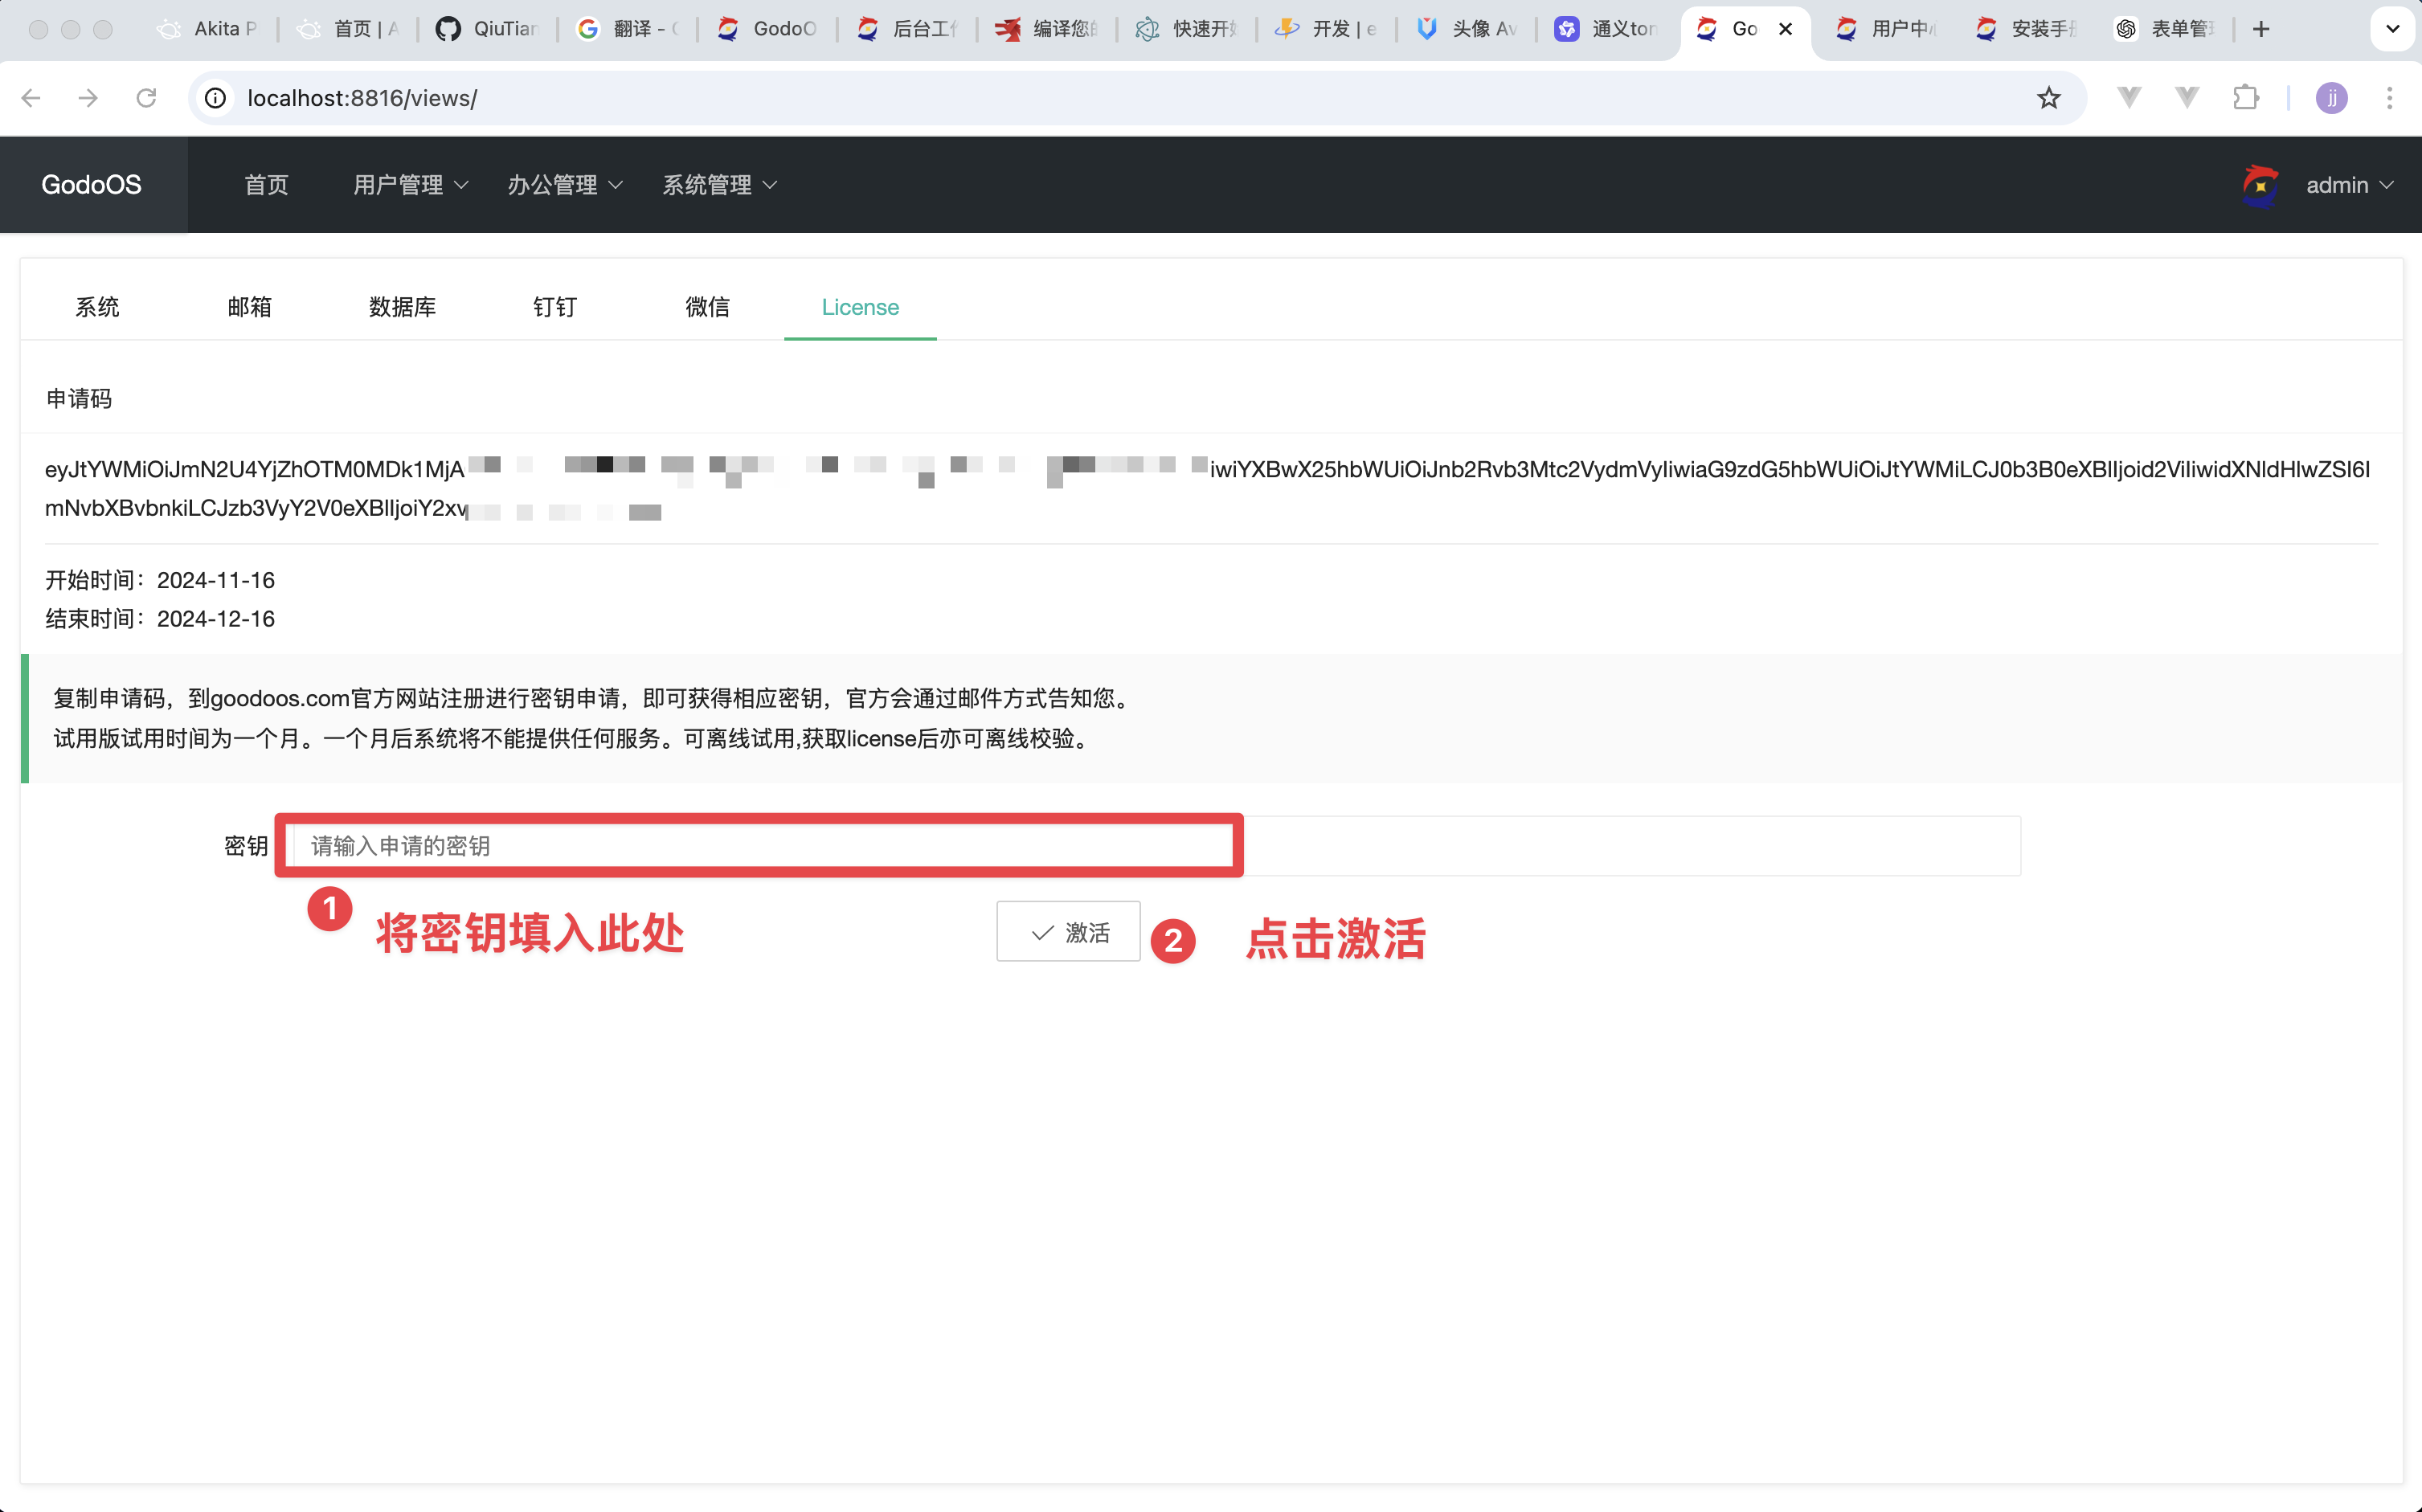
Task: Click the site info icon in the address bar
Action: pyautogui.click(x=215, y=98)
